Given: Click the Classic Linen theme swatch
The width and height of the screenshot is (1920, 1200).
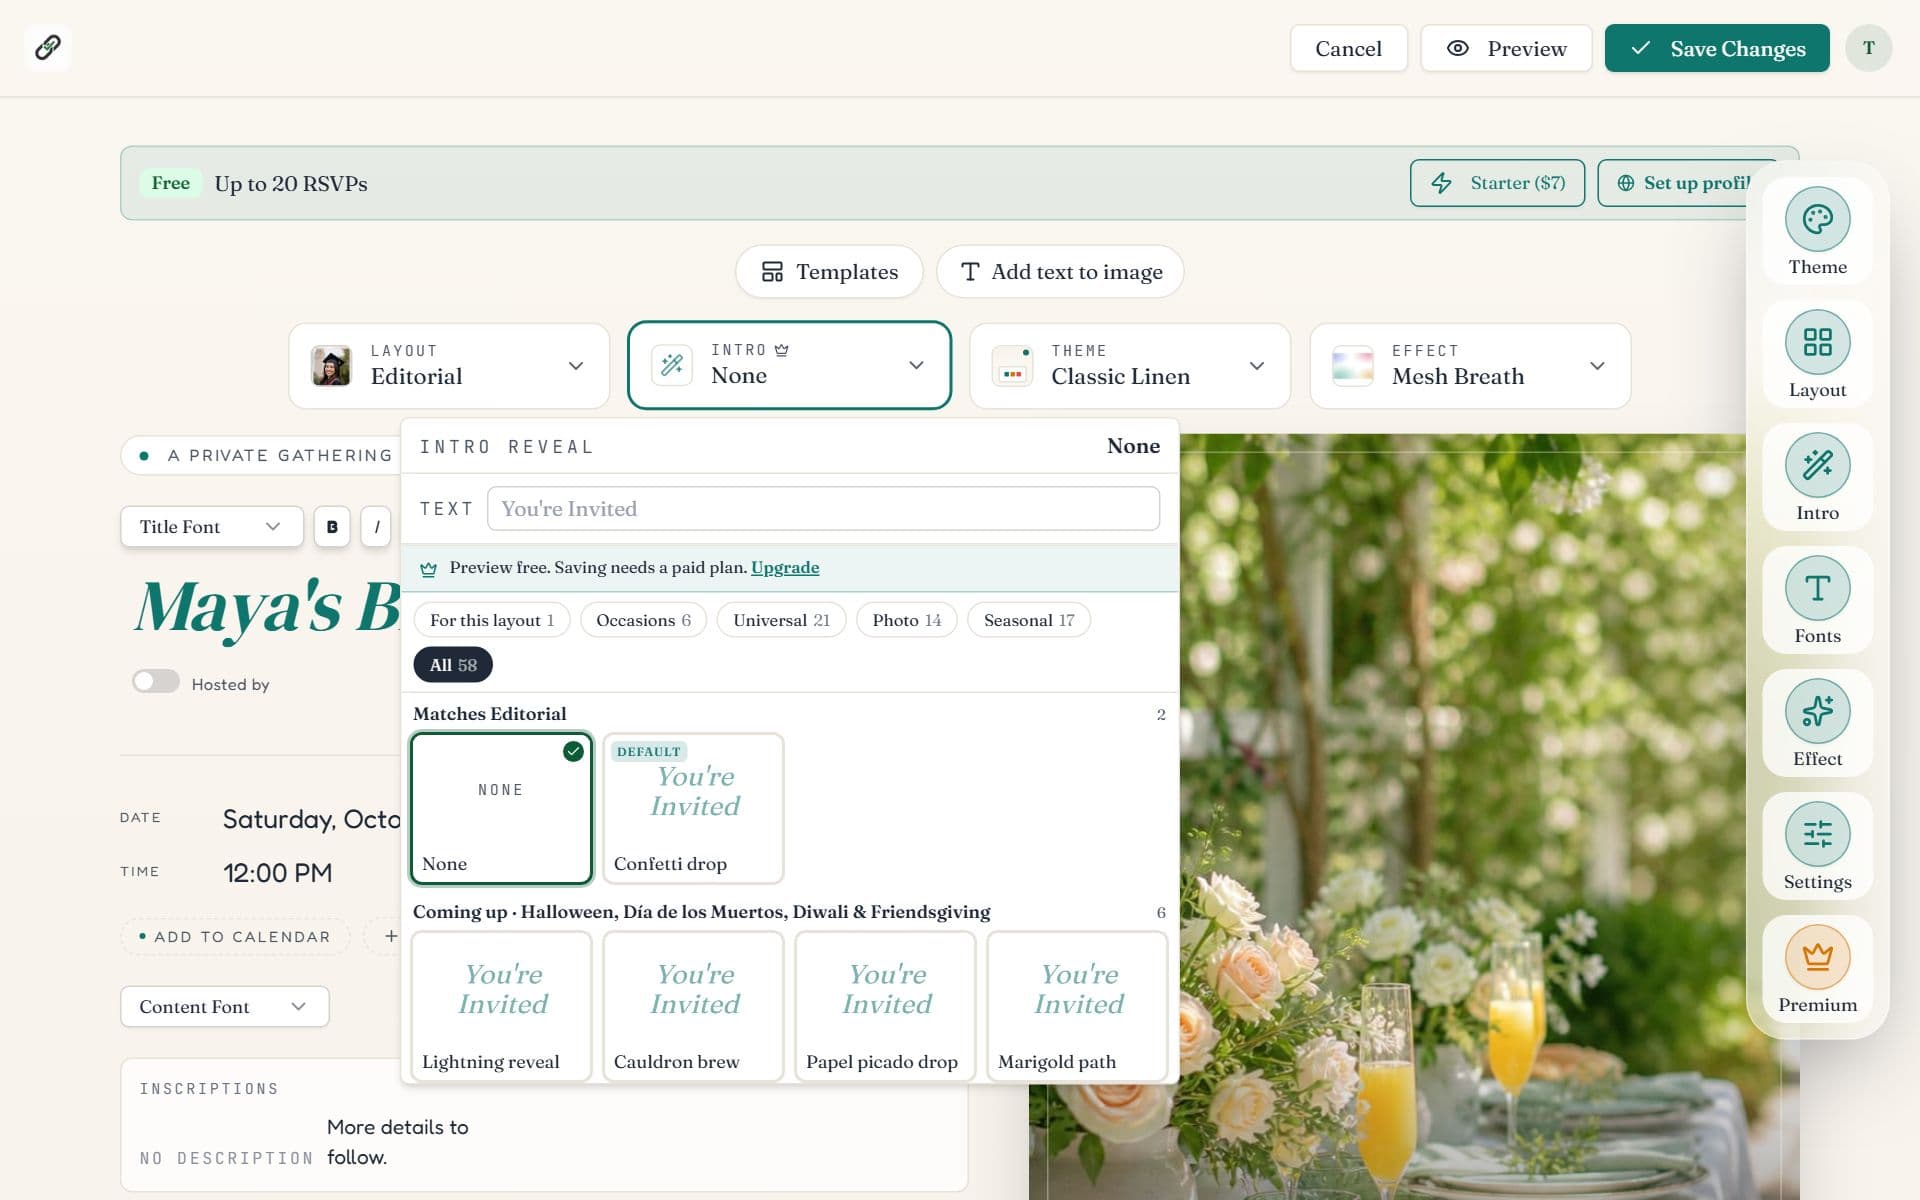Looking at the screenshot, I should tap(1012, 366).
